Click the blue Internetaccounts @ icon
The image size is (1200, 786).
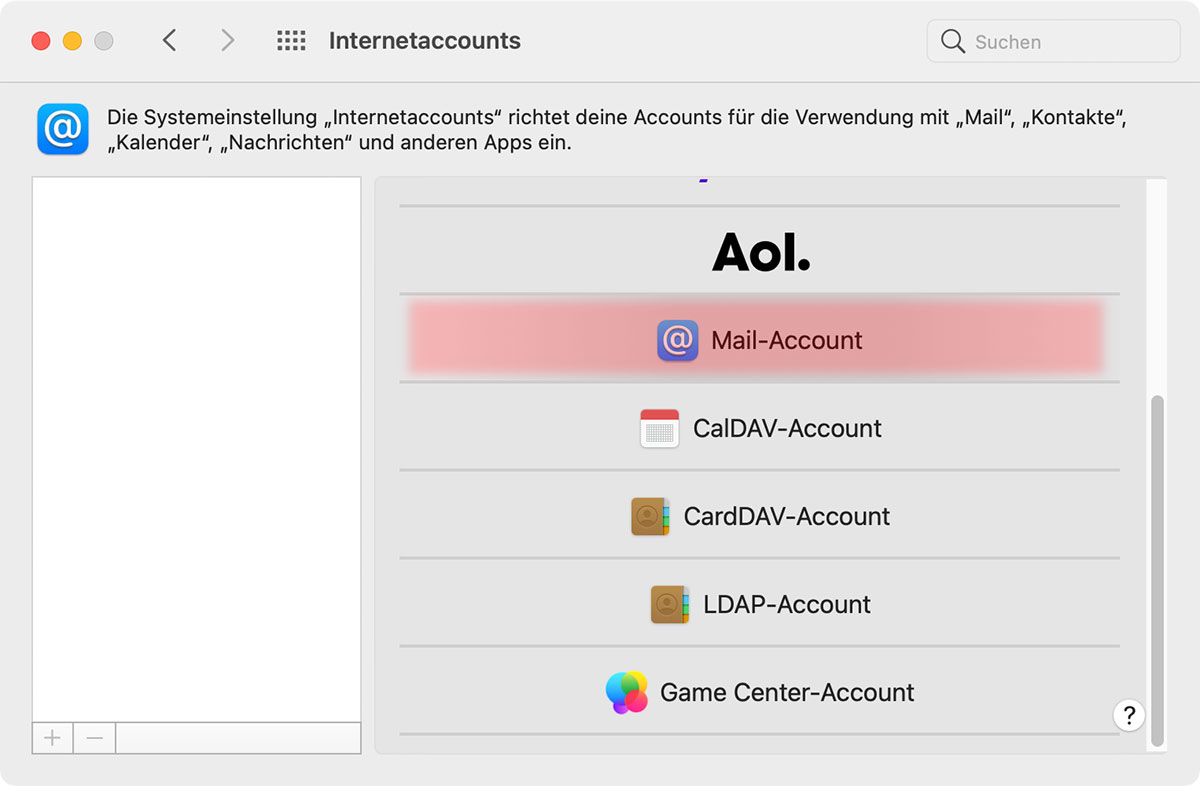[63, 129]
